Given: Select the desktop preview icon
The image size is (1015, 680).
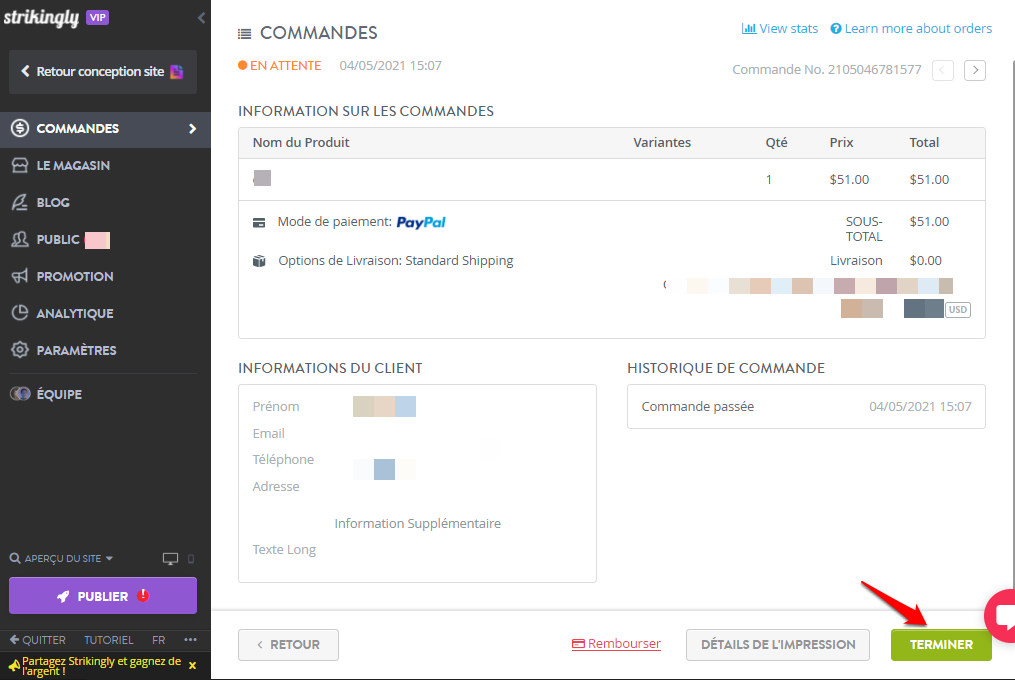Looking at the screenshot, I should [x=170, y=558].
